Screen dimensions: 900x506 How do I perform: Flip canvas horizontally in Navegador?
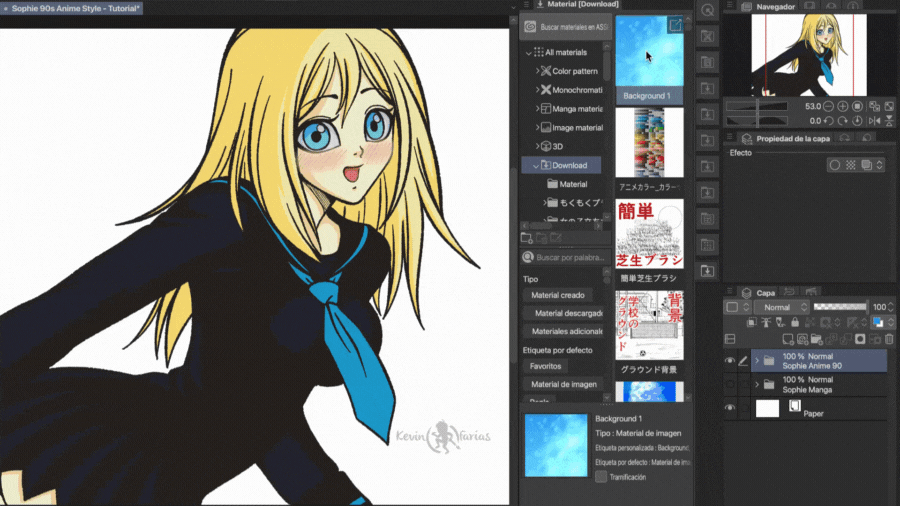click(874, 120)
